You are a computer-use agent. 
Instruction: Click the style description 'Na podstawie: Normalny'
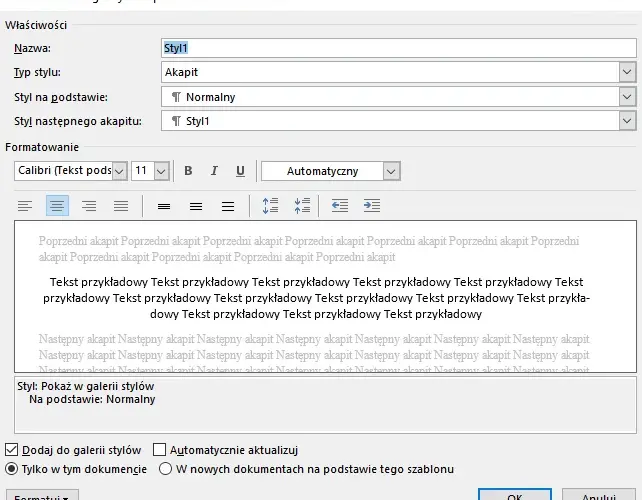(92, 399)
